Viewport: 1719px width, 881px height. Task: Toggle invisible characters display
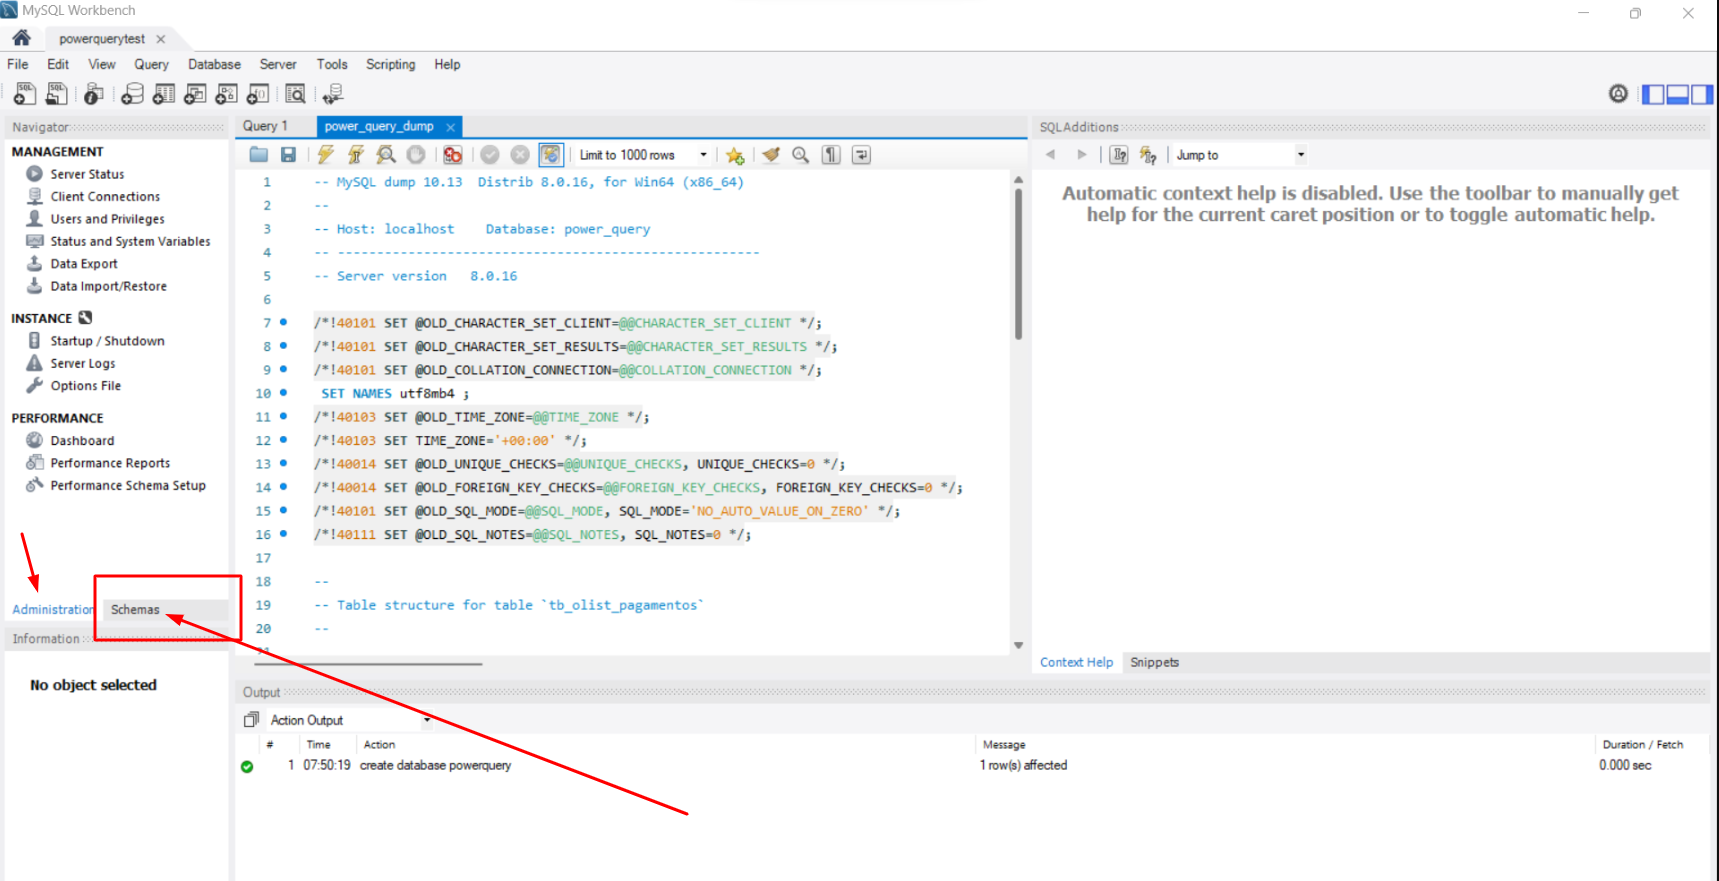coord(831,155)
